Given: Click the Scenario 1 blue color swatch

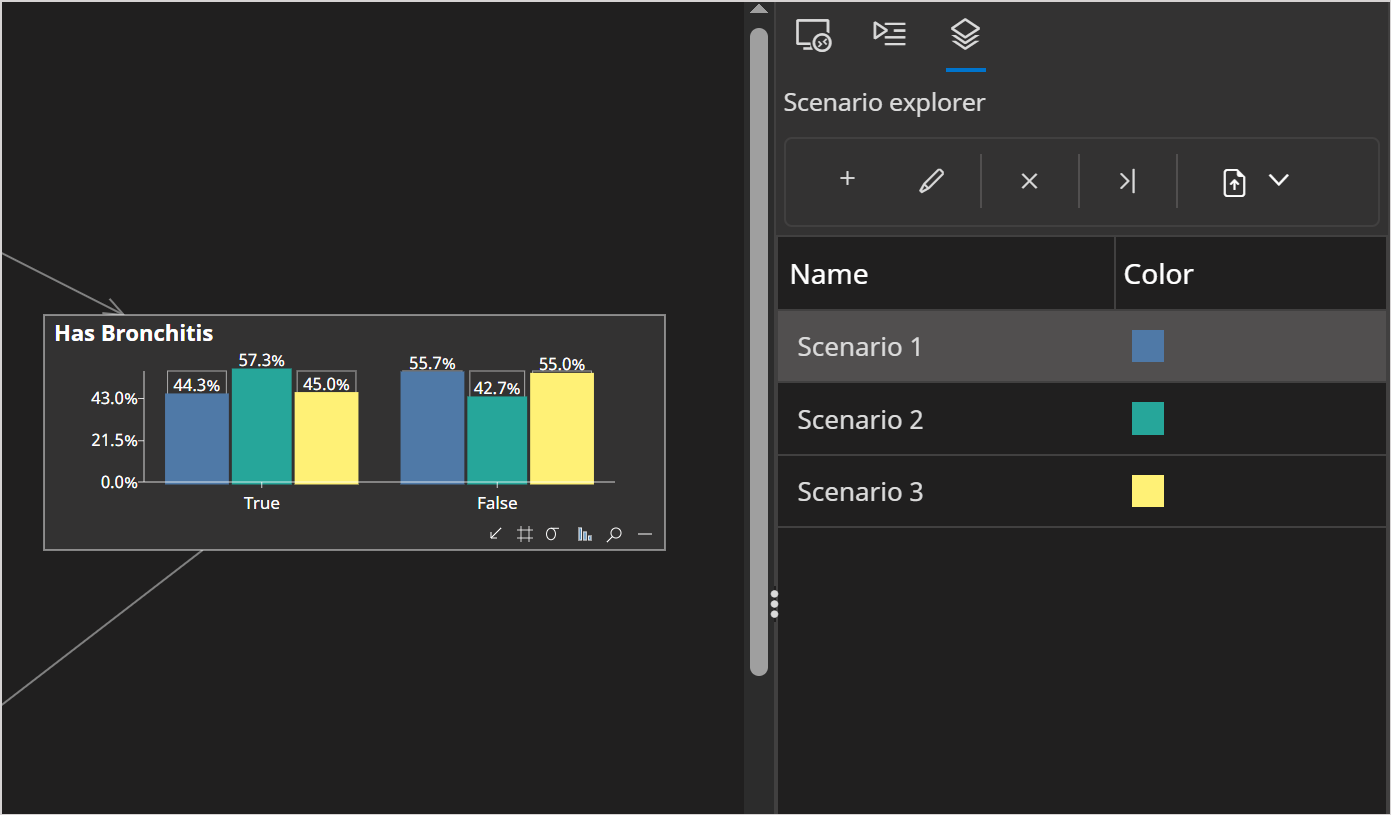Looking at the screenshot, I should (1148, 346).
